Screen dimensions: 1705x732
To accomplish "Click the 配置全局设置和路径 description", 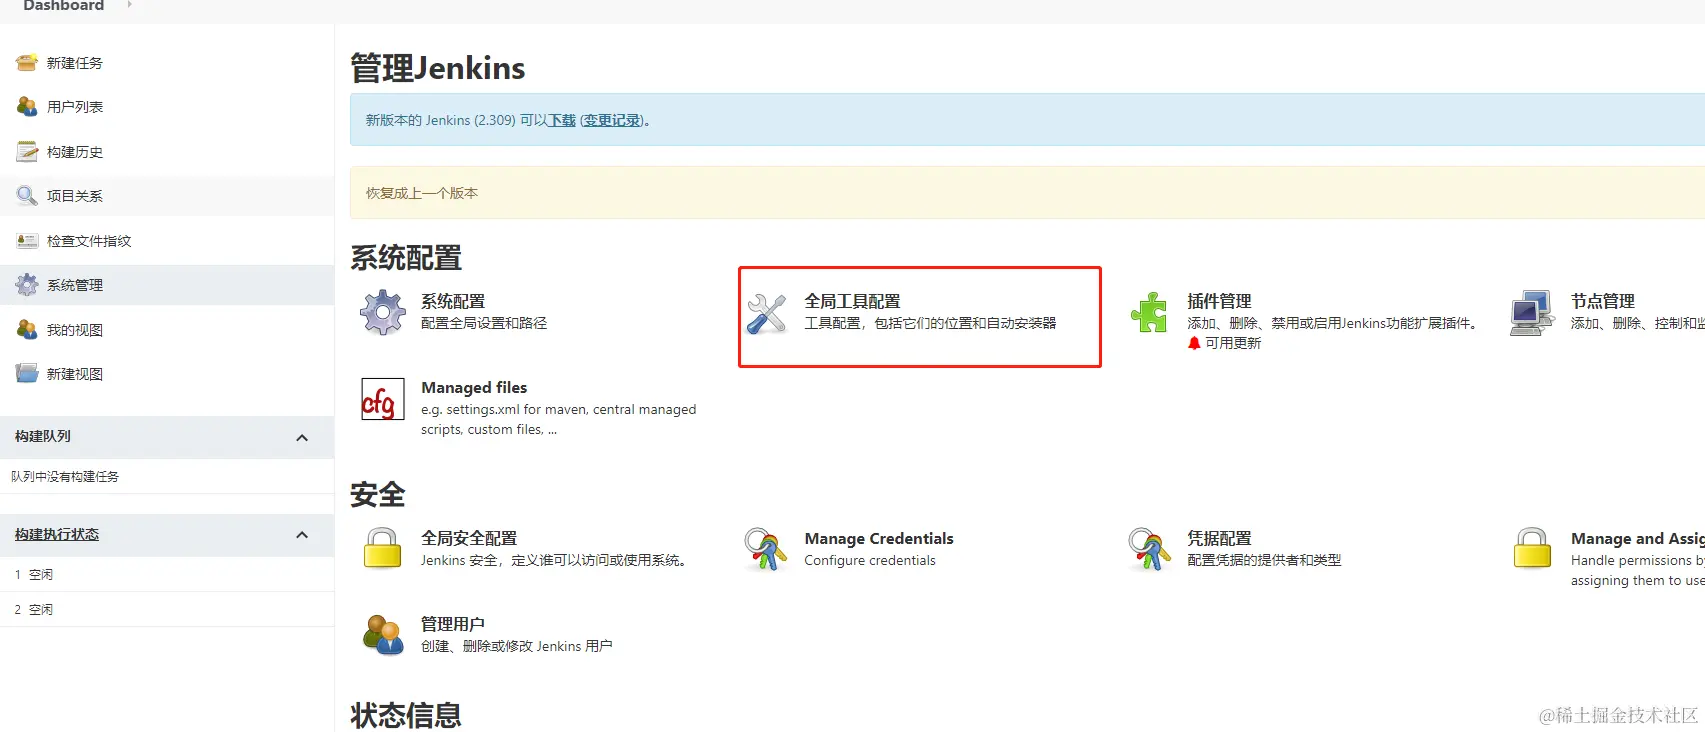I will pyautogui.click(x=484, y=323).
